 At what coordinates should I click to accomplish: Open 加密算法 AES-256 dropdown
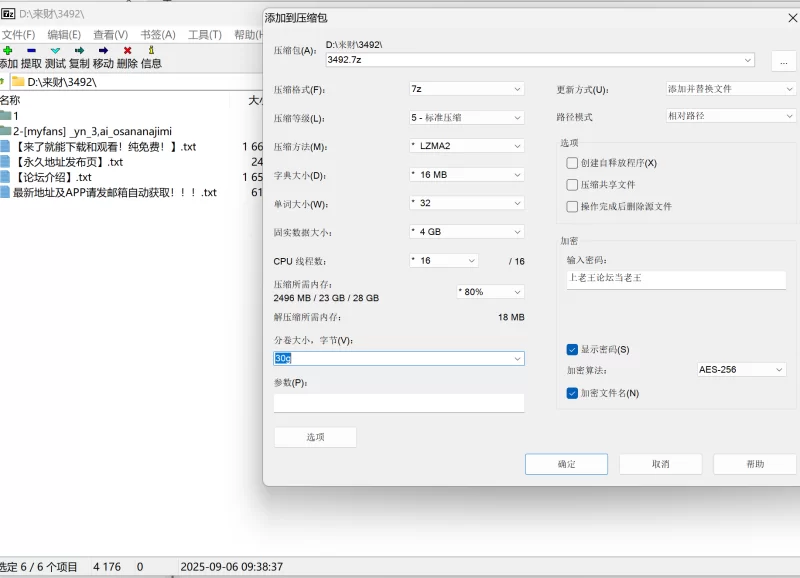coord(779,370)
